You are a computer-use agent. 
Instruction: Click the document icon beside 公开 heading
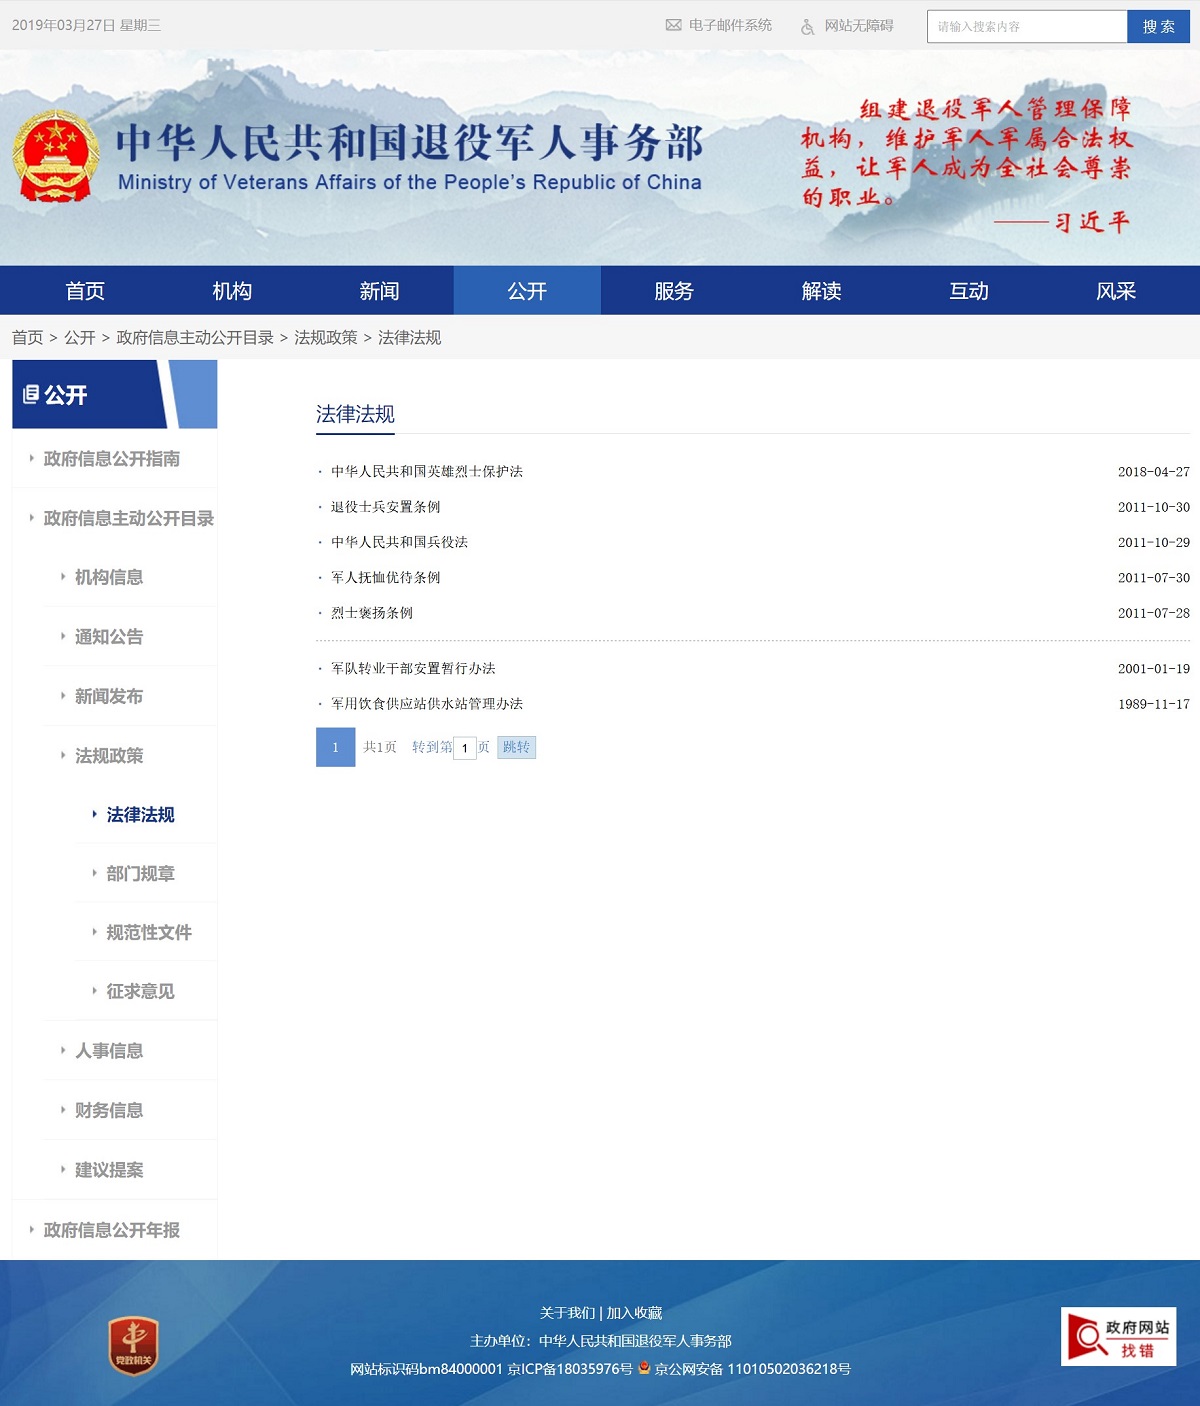pos(31,395)
